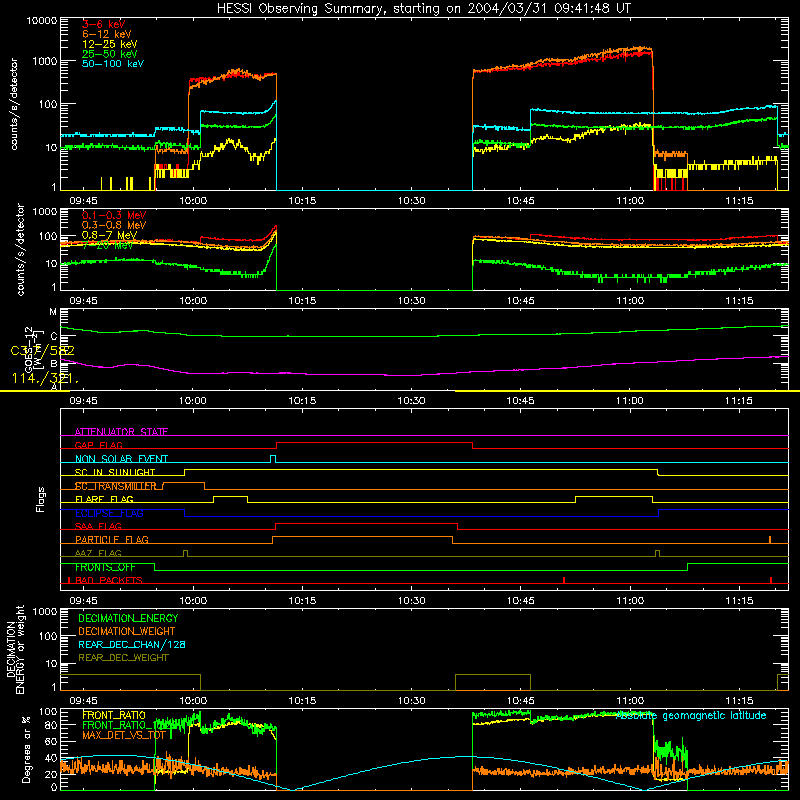800x800 pixels.
Task: Click the M class label on GOES axis
Action: (x=53, y=312)
